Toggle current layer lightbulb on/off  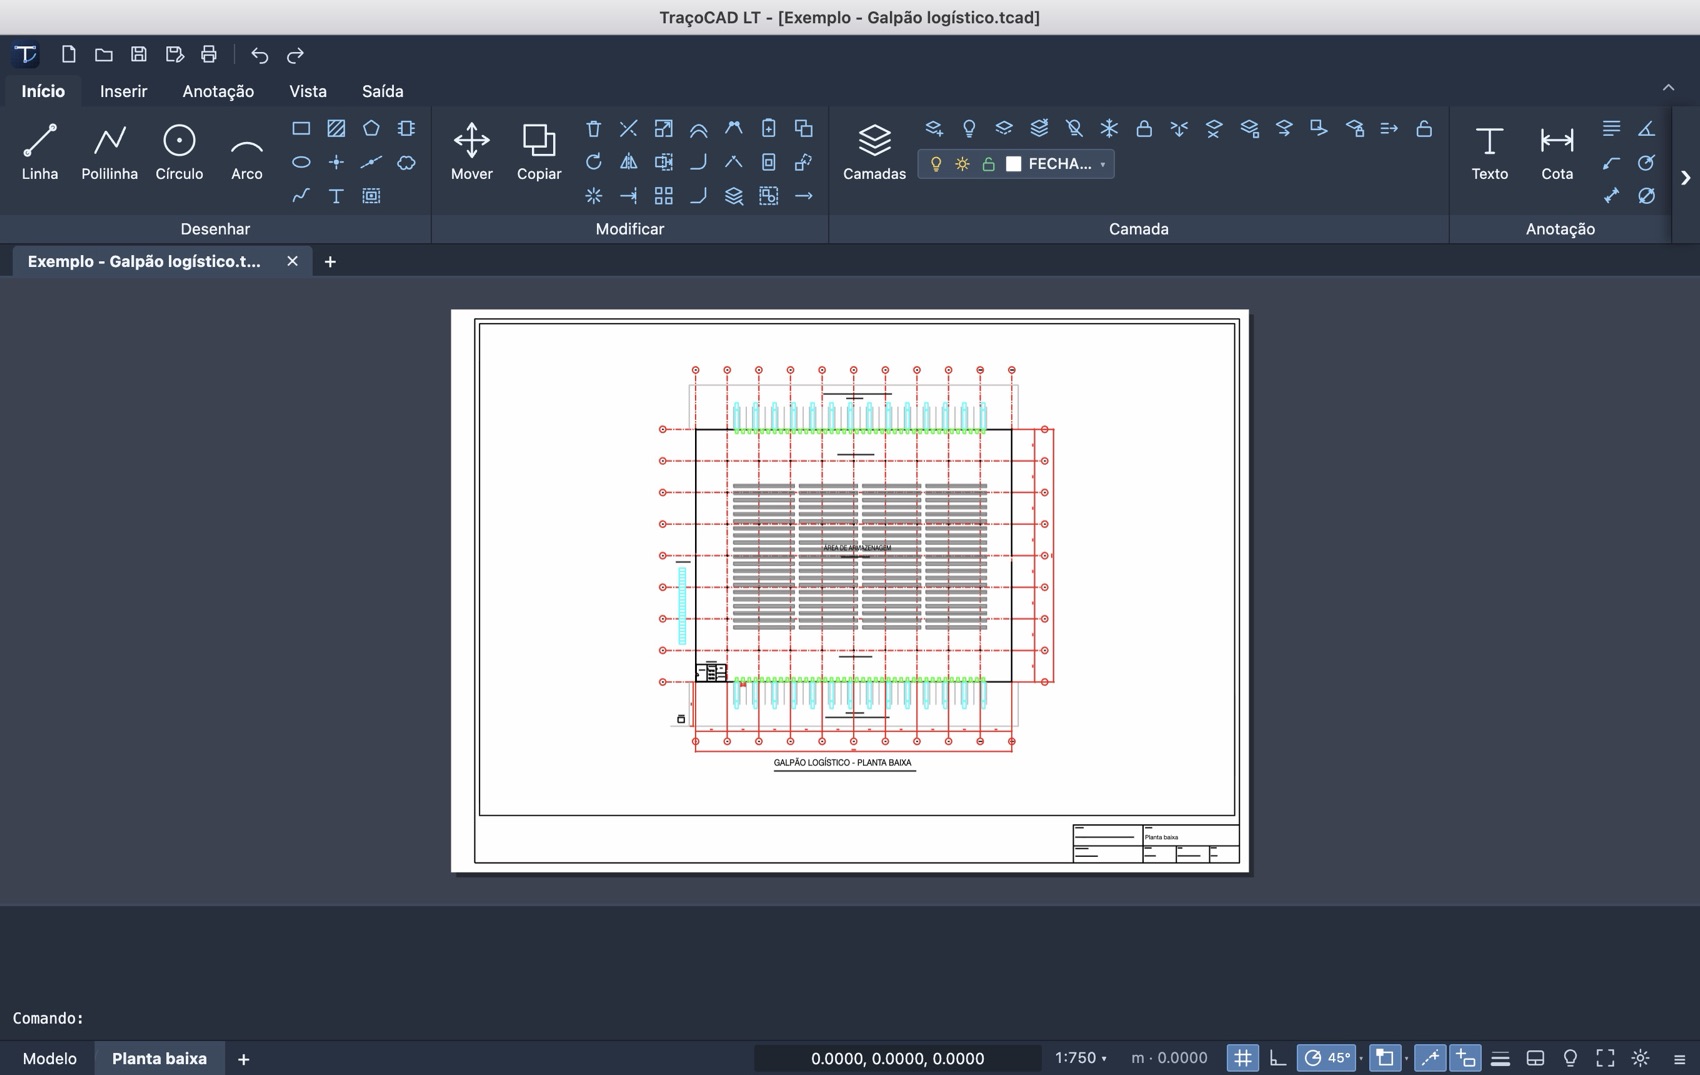click(x=936, y=164)
